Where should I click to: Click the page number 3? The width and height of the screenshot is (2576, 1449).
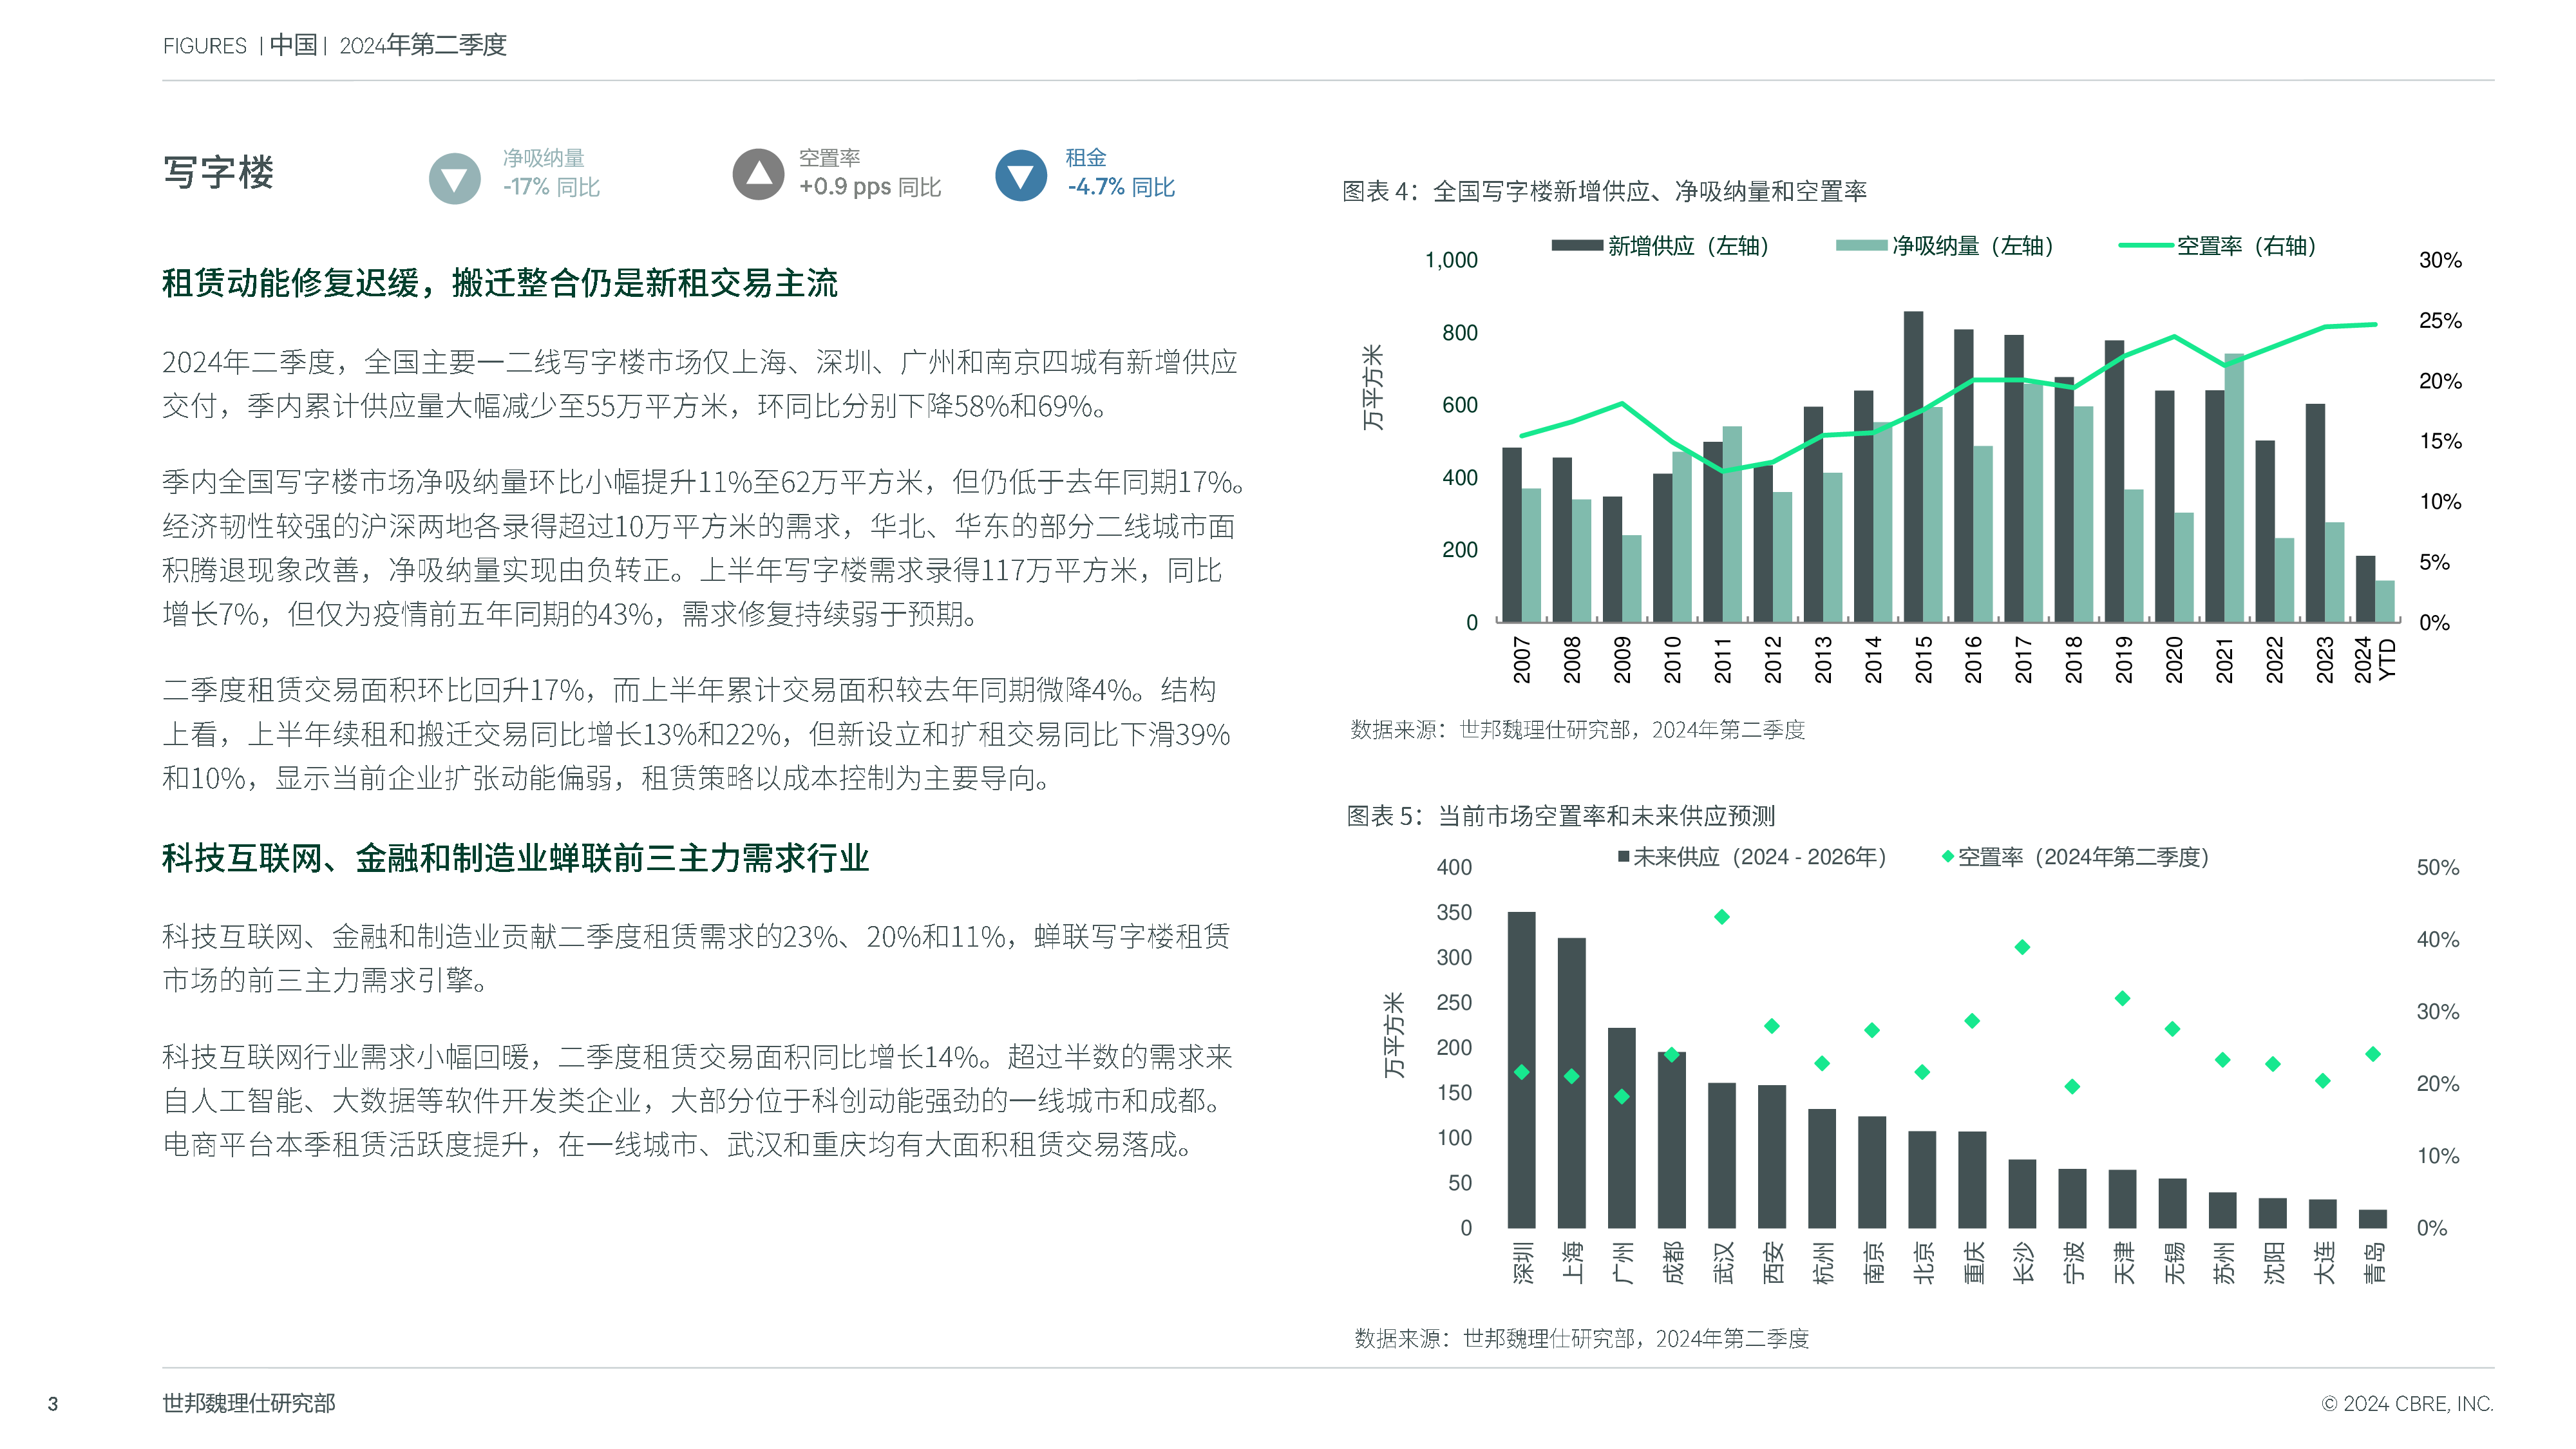pos(53,1404)
